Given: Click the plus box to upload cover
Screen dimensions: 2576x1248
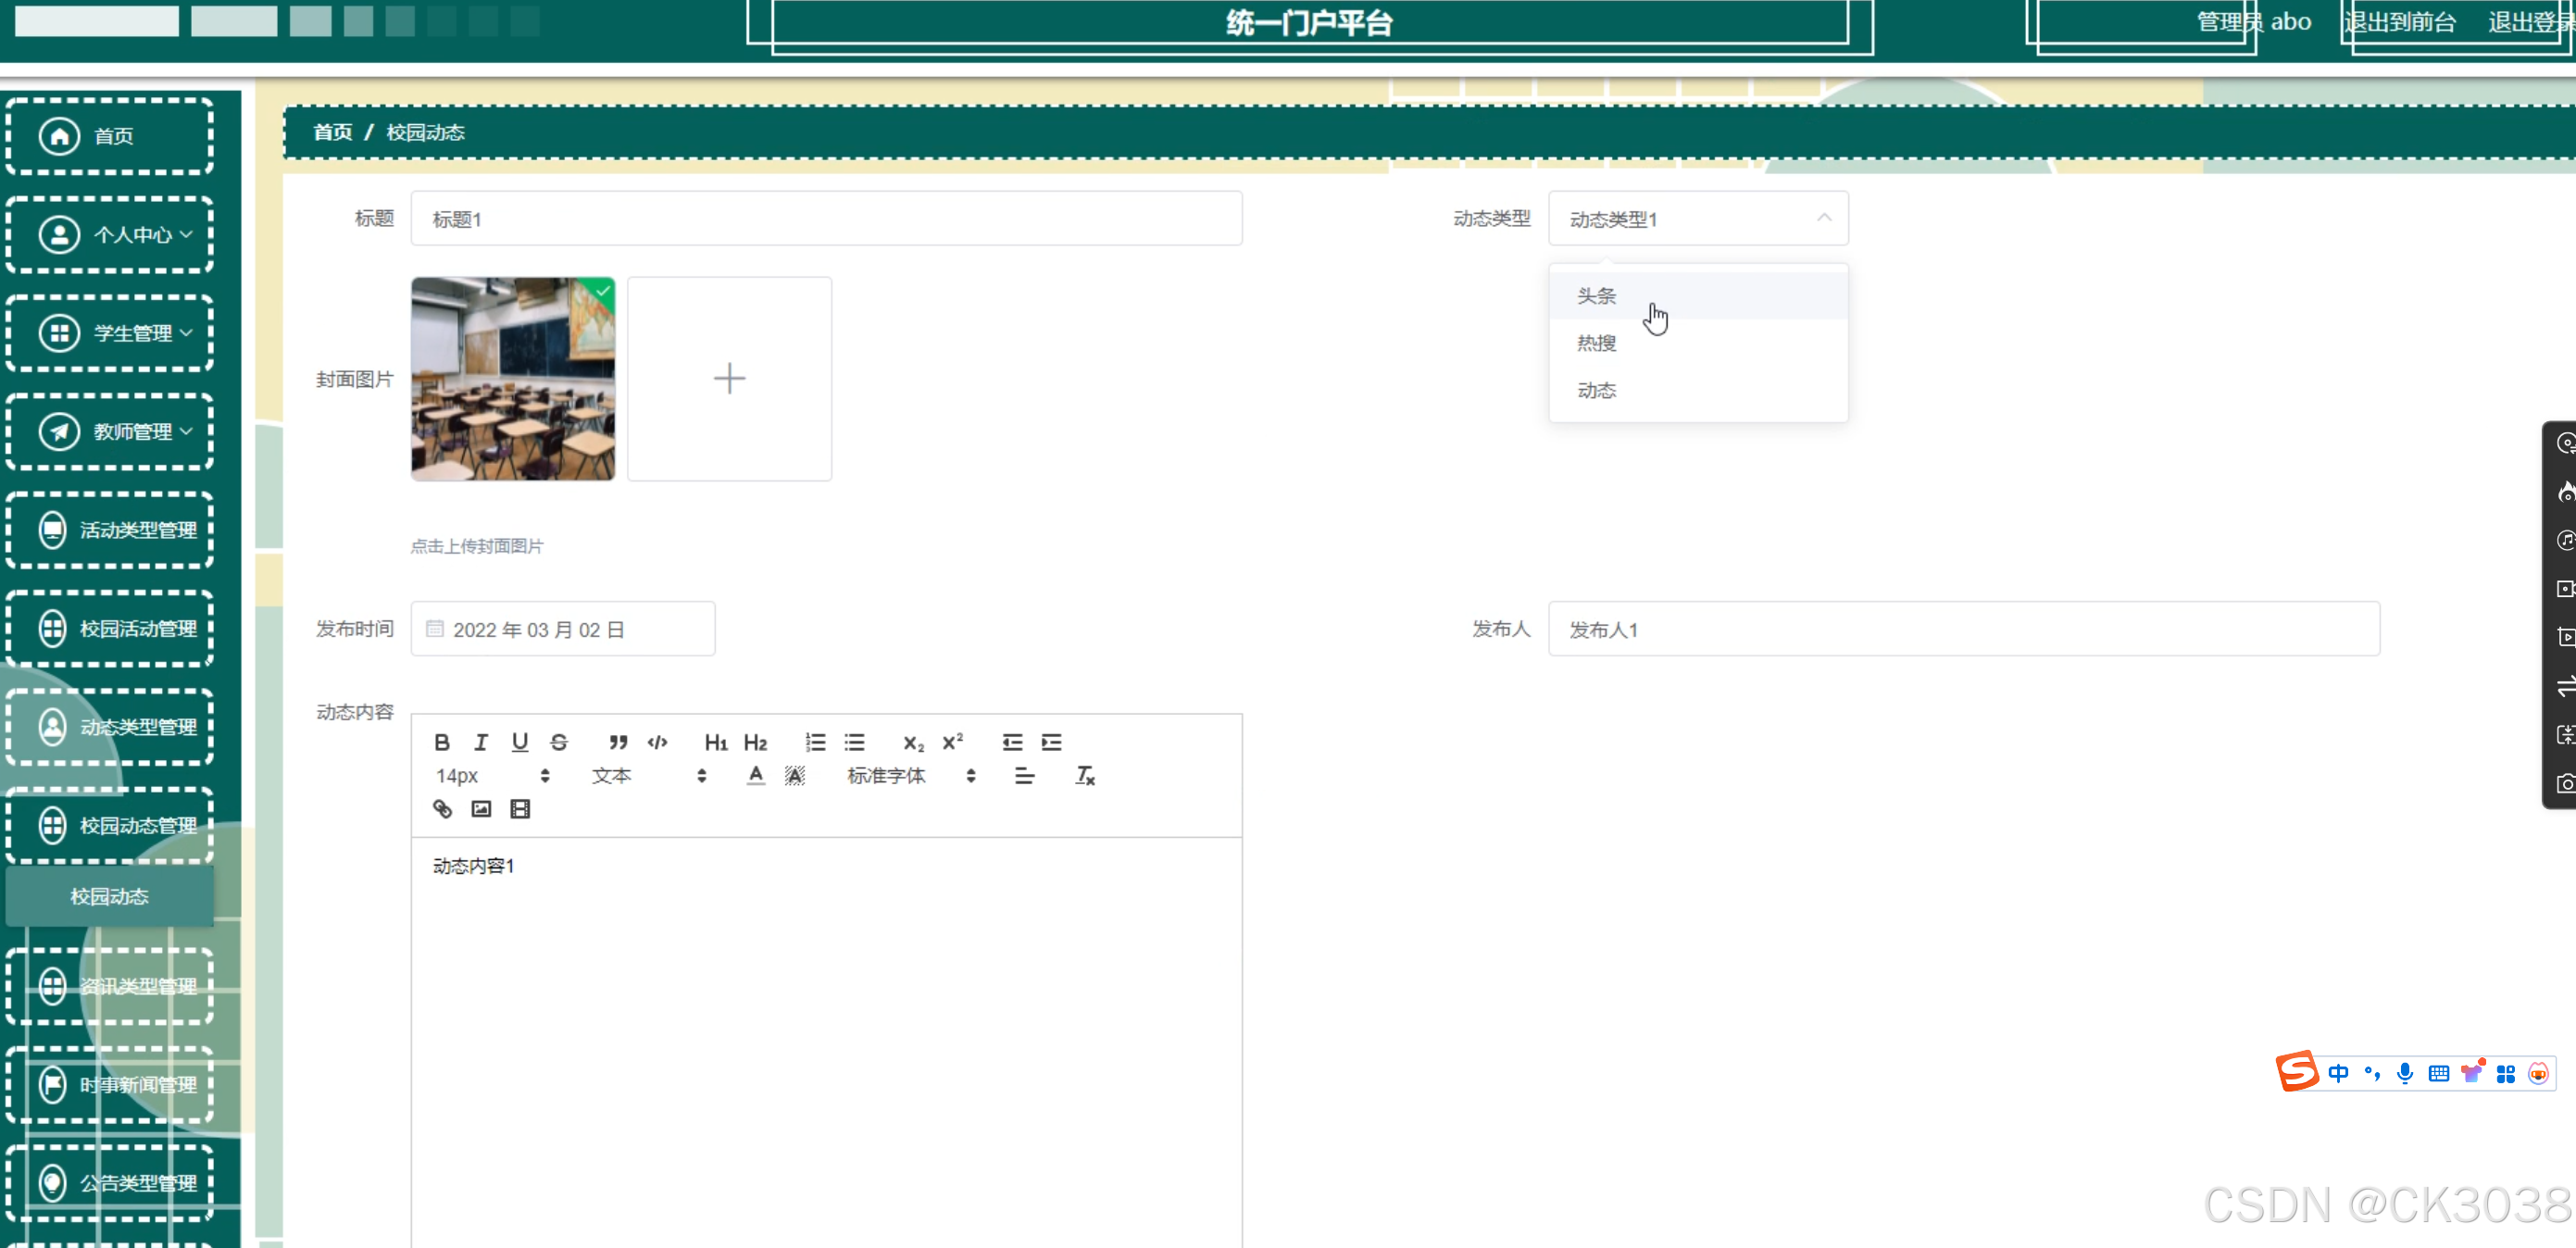Looking at the screenshot, I should click(x=729, y=379).
